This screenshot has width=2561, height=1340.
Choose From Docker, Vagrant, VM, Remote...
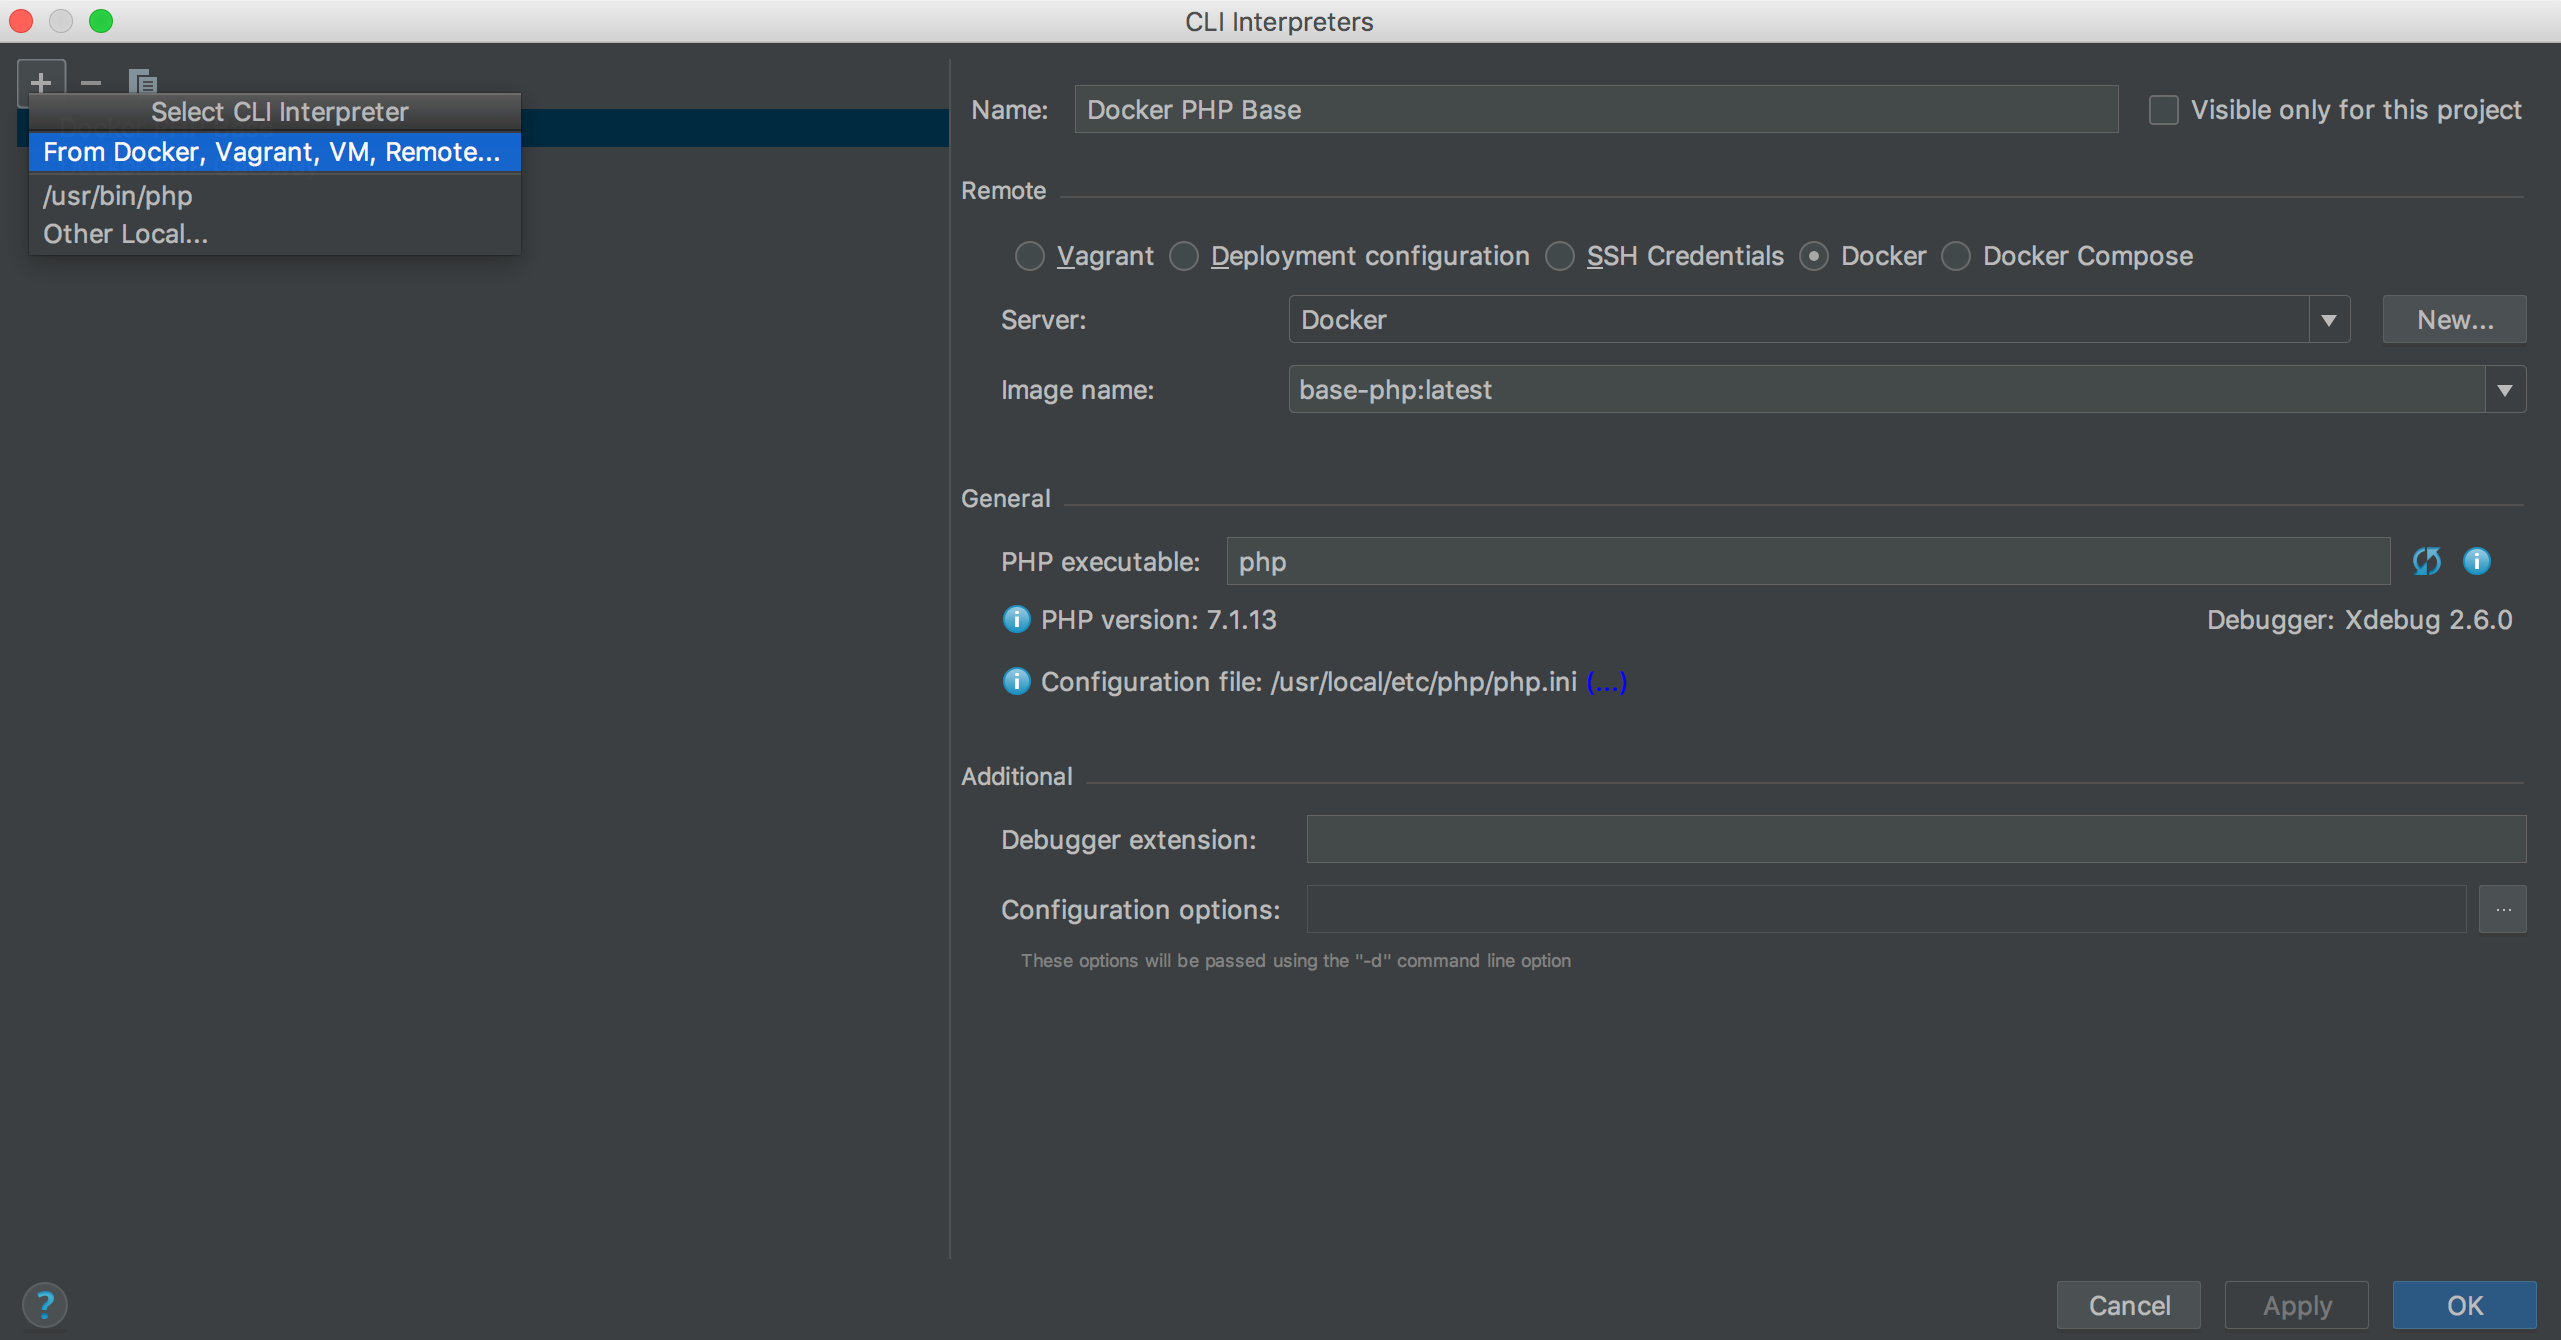pos(272,152)
